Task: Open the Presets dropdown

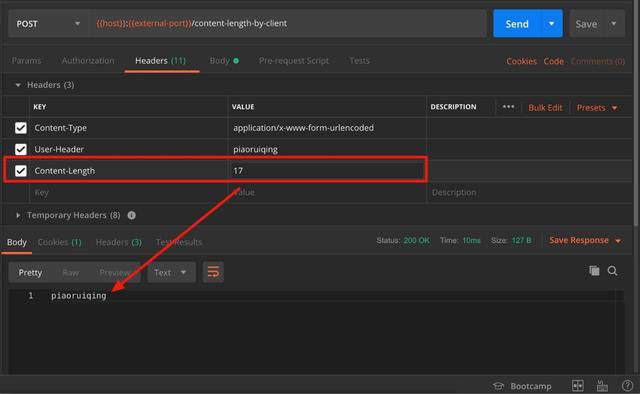Action: (x=596, y=108)
